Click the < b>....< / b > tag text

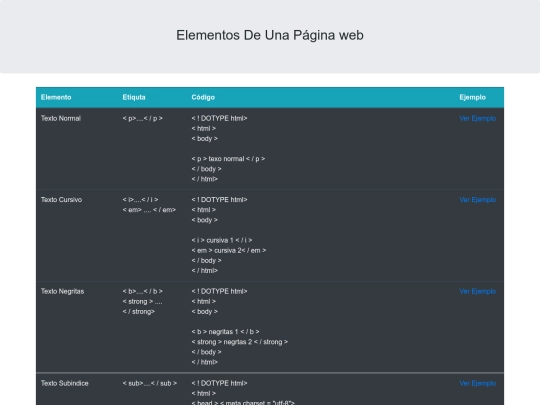click(143, 291)
